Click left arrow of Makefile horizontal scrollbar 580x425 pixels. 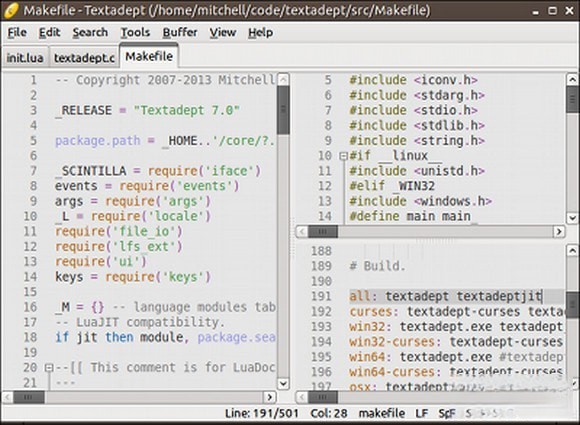click(x=302, y=397)
